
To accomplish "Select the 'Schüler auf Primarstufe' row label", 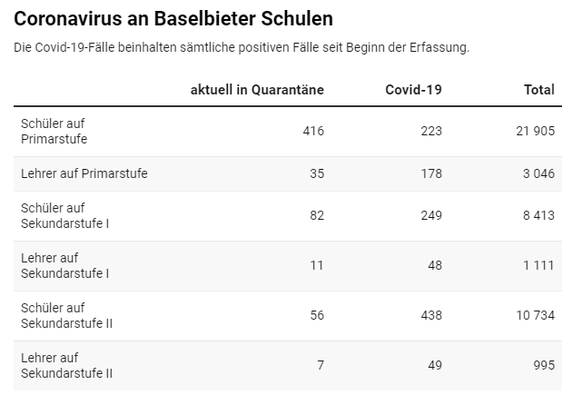I will pyautogui.click(x=54, y=131).
